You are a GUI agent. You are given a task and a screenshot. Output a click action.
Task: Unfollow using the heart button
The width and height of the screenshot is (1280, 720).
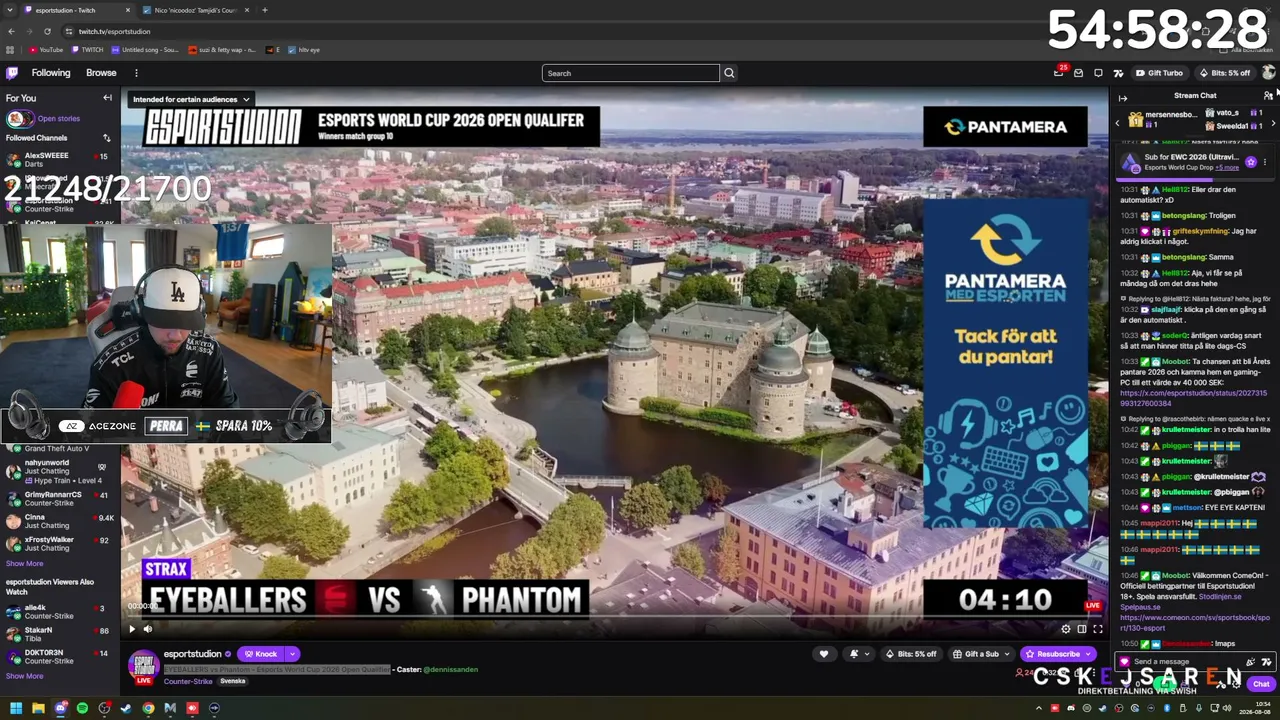[x=824, y=654]
